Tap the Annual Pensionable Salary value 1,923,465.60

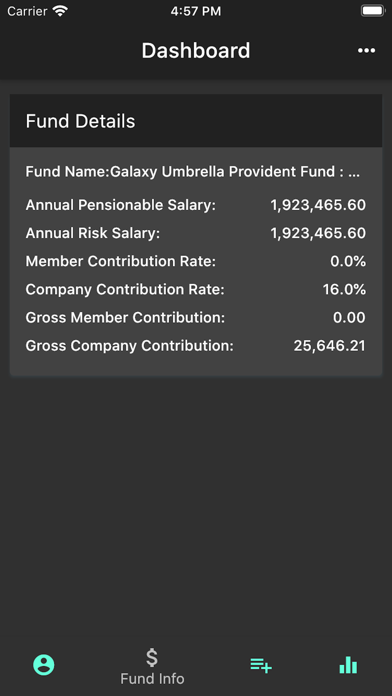pos(318,205)
